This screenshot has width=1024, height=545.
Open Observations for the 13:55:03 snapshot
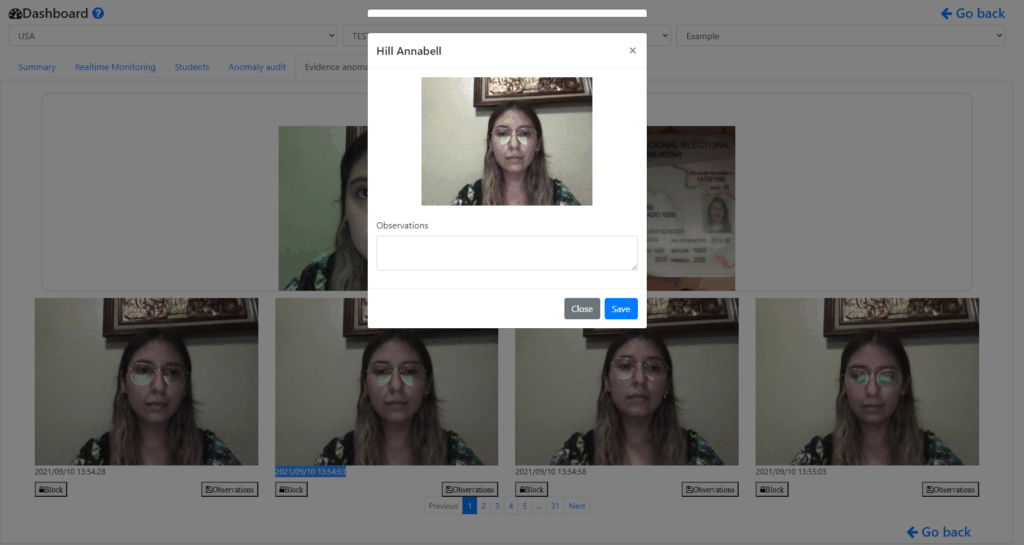click(950, 490)
